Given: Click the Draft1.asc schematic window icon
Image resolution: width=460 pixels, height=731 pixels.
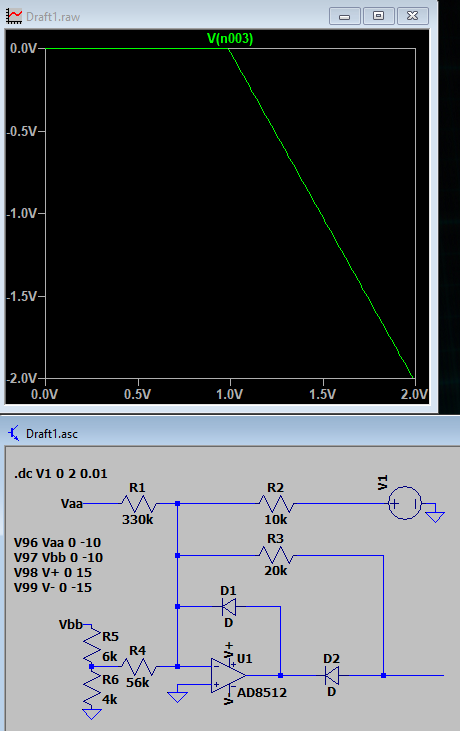Looking at the screenshot, I should [x=14, y=433].
